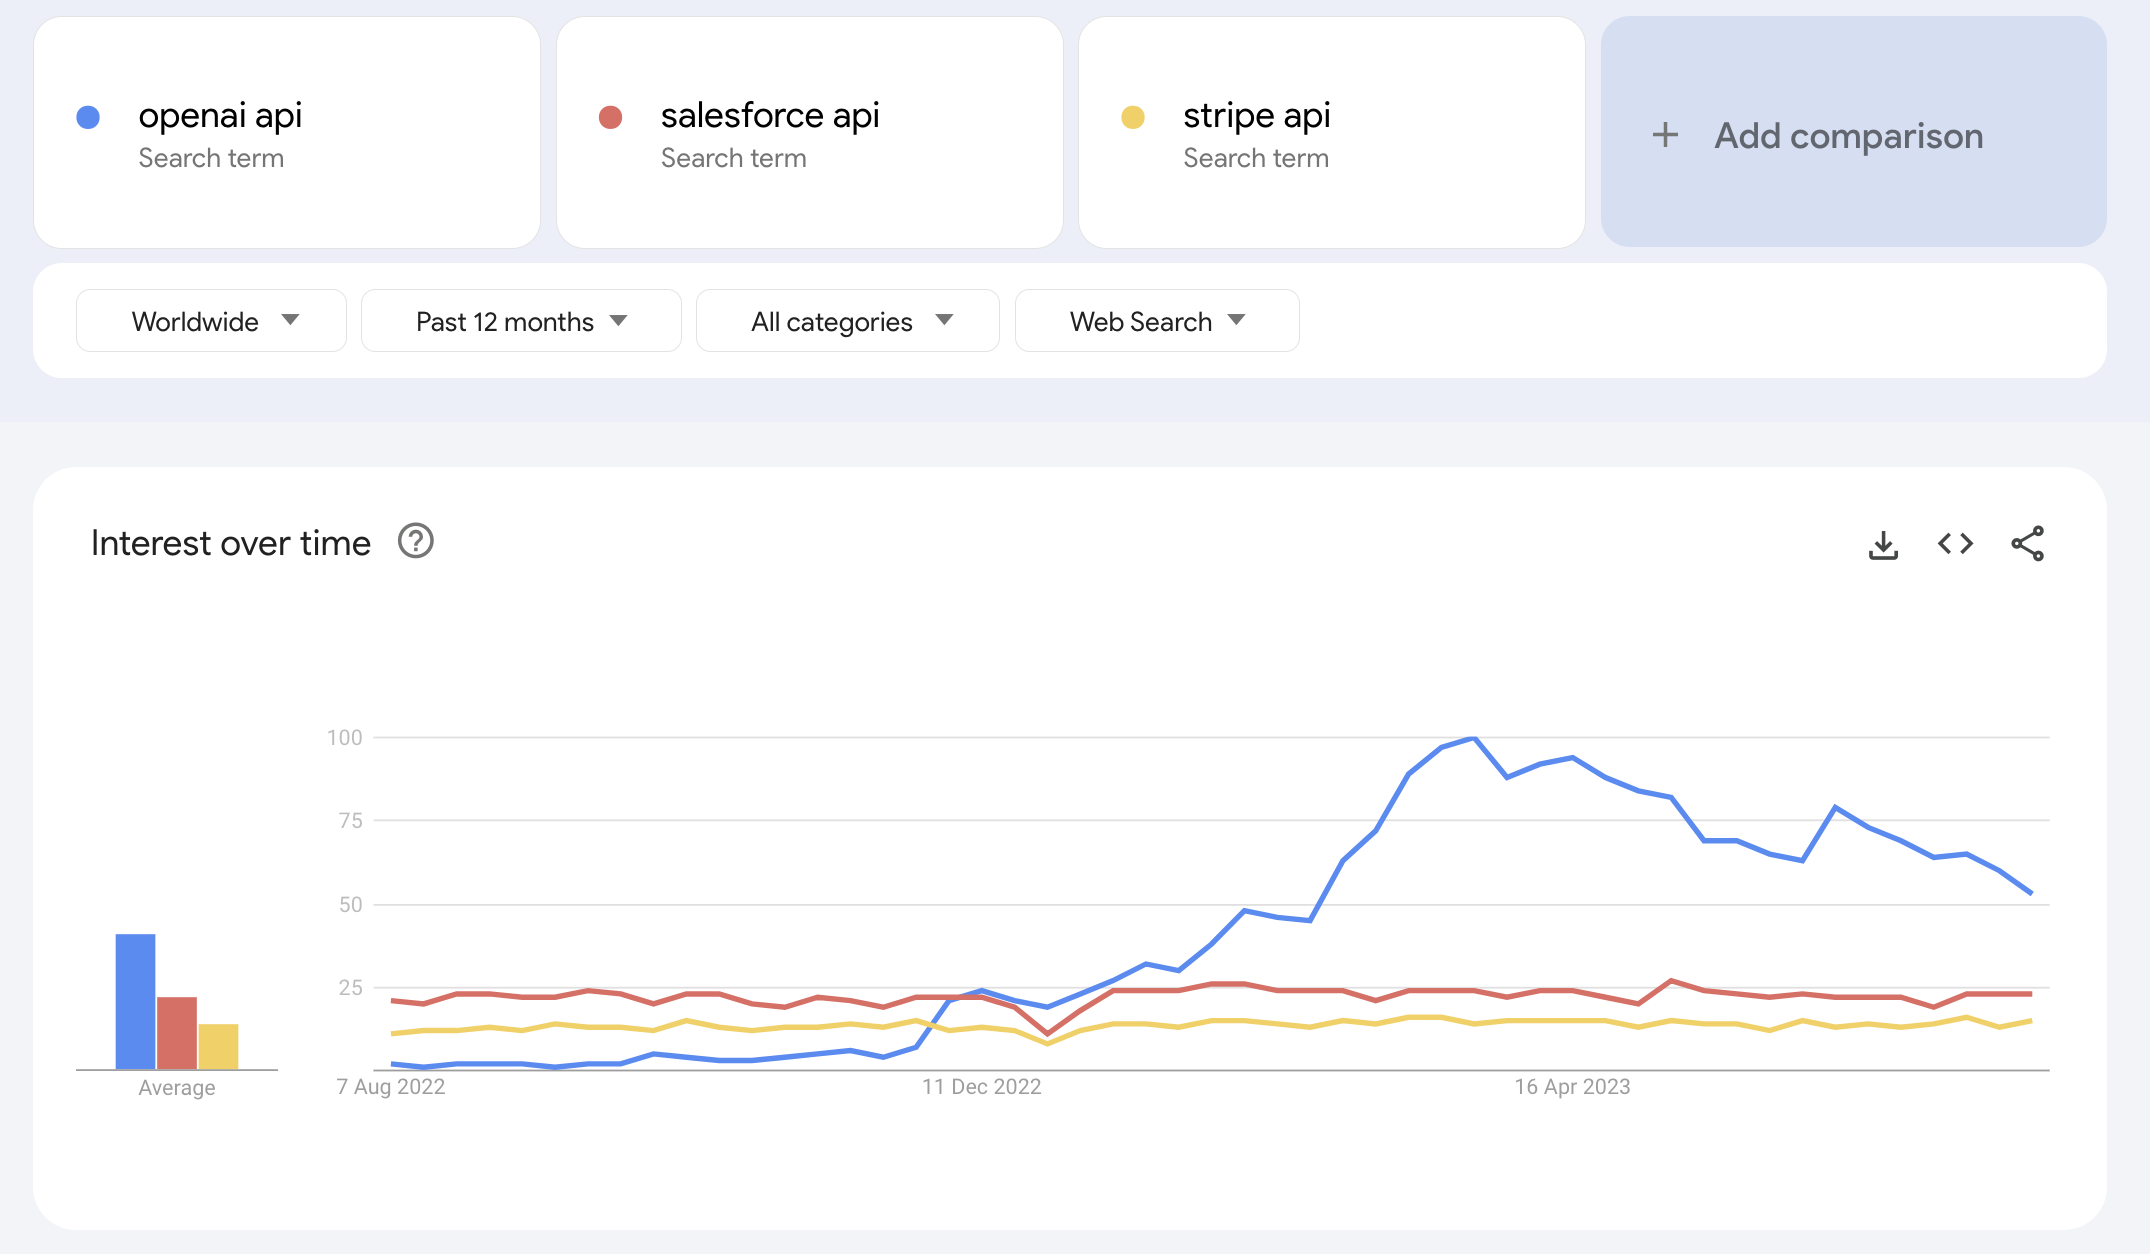
Task: Click the yellow dot beside stripe api
Action: pyautogui.click(x=1132, y=117)
